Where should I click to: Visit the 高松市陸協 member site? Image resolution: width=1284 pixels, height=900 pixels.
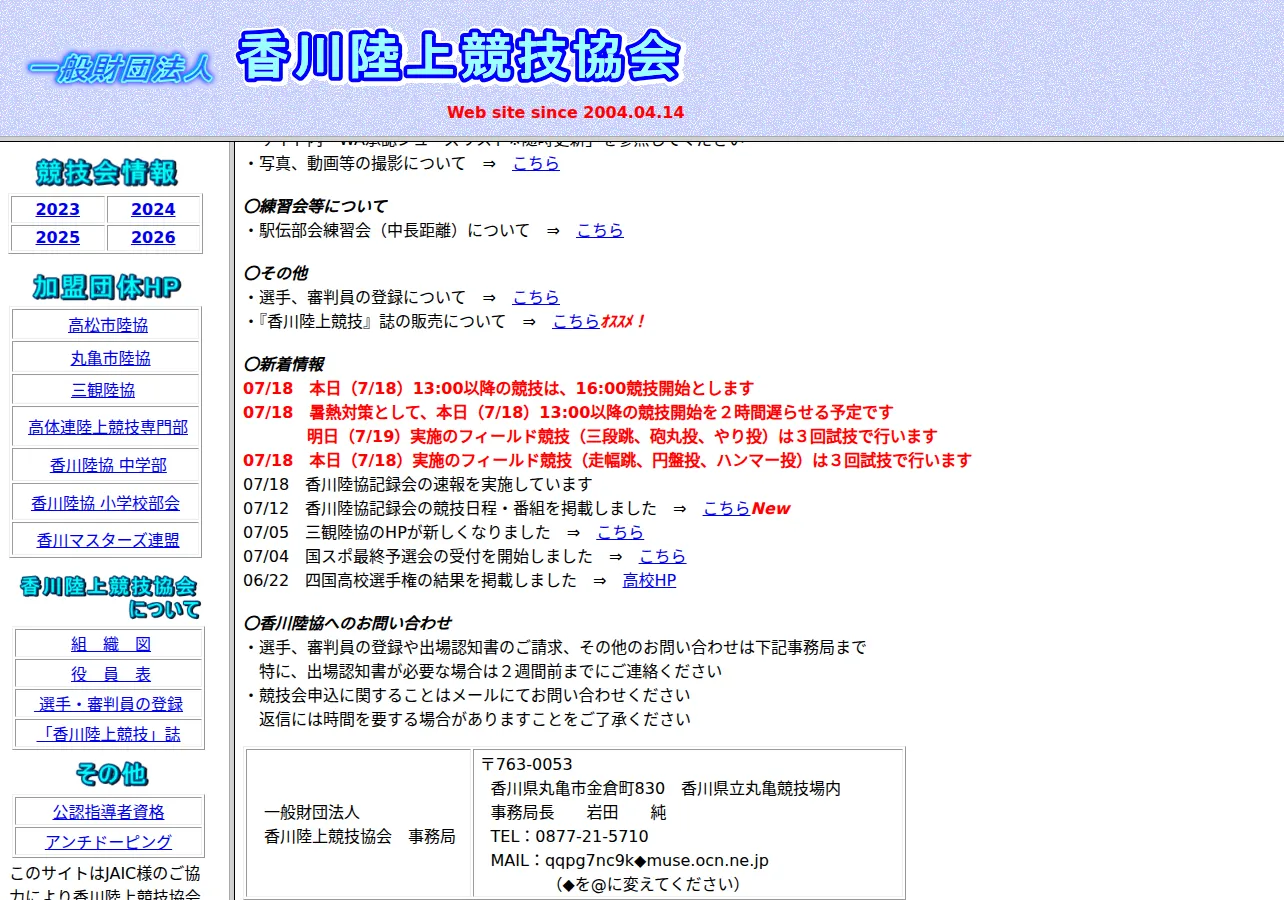(108, 325)
